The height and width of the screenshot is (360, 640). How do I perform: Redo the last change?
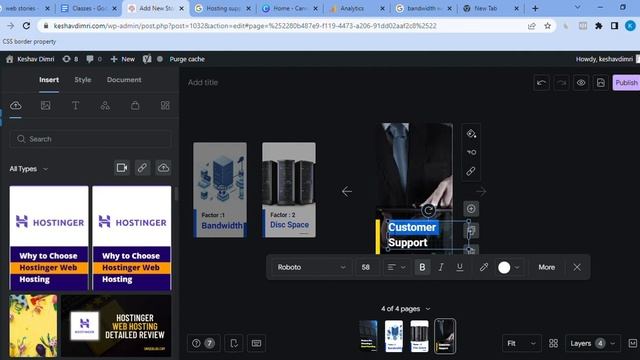pos(562,83)
